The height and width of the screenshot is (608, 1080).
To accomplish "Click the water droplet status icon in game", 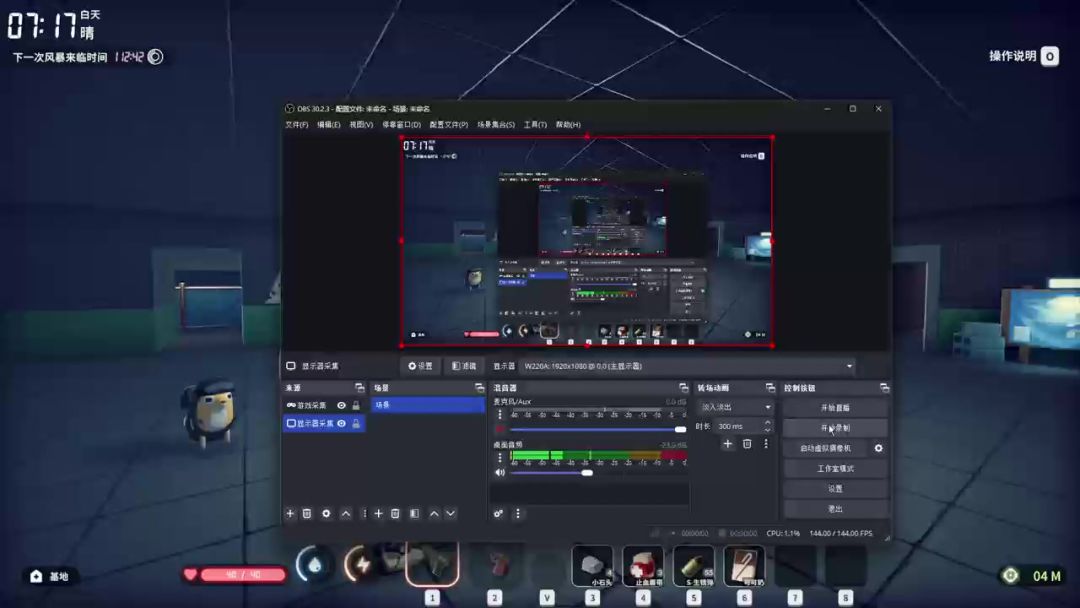I will [x=314, y=565].
